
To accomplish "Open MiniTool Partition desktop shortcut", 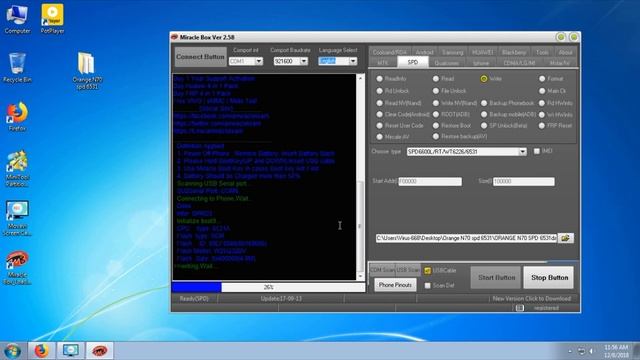I will click(x=17, y=169).
